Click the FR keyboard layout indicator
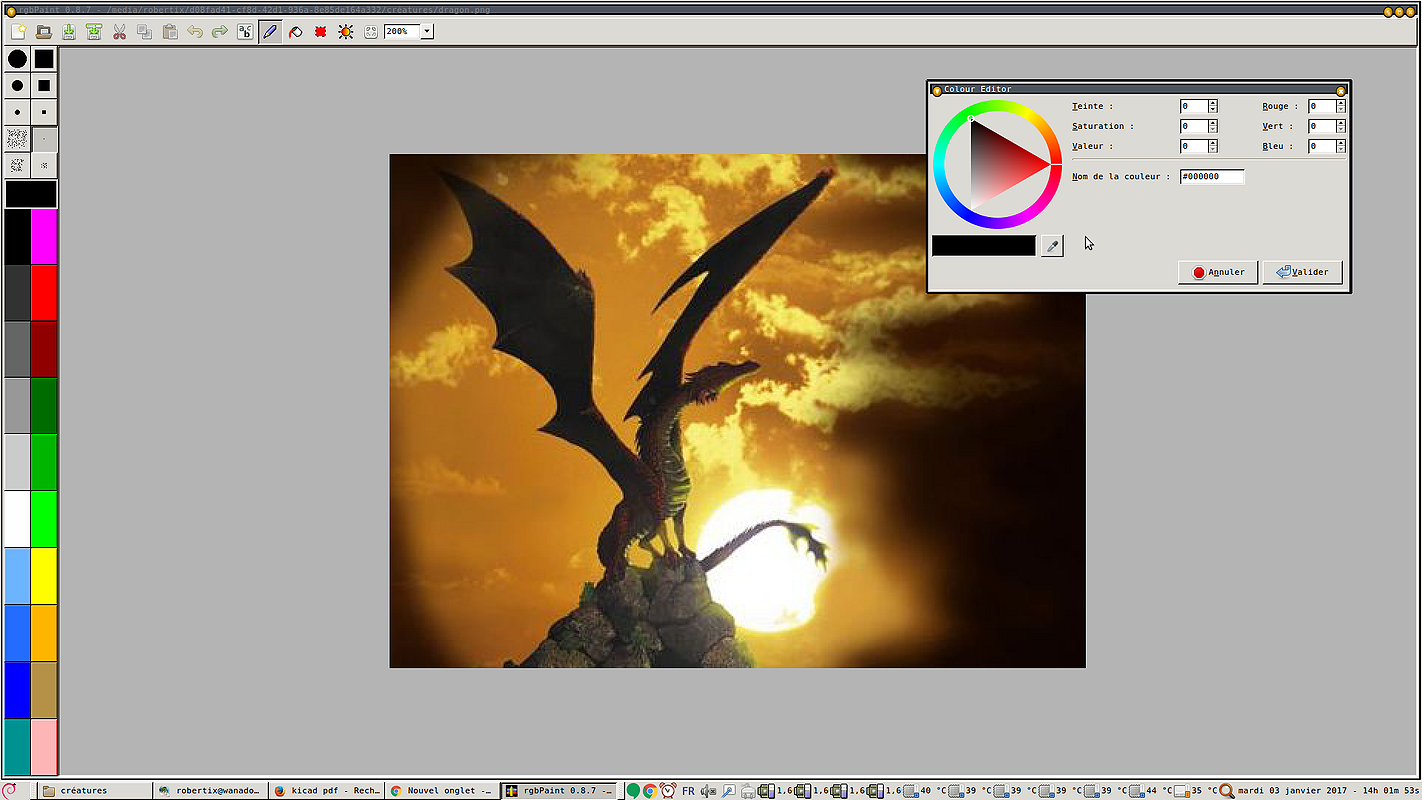The height and width of the screenshot is (800, 1422). (x=688, y=790)
